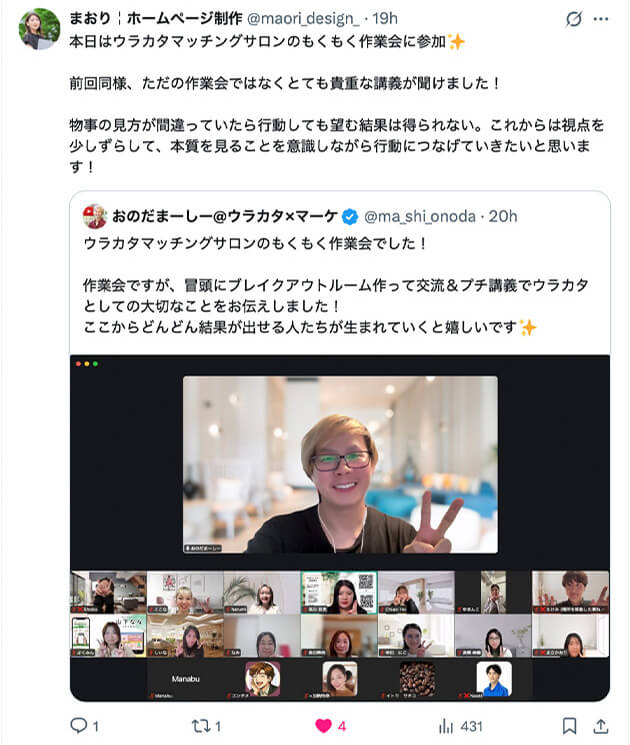630x745 pixels.
Task: Unlike the post via pink heart
Action: pyautogui.click(x=324, y=726)
